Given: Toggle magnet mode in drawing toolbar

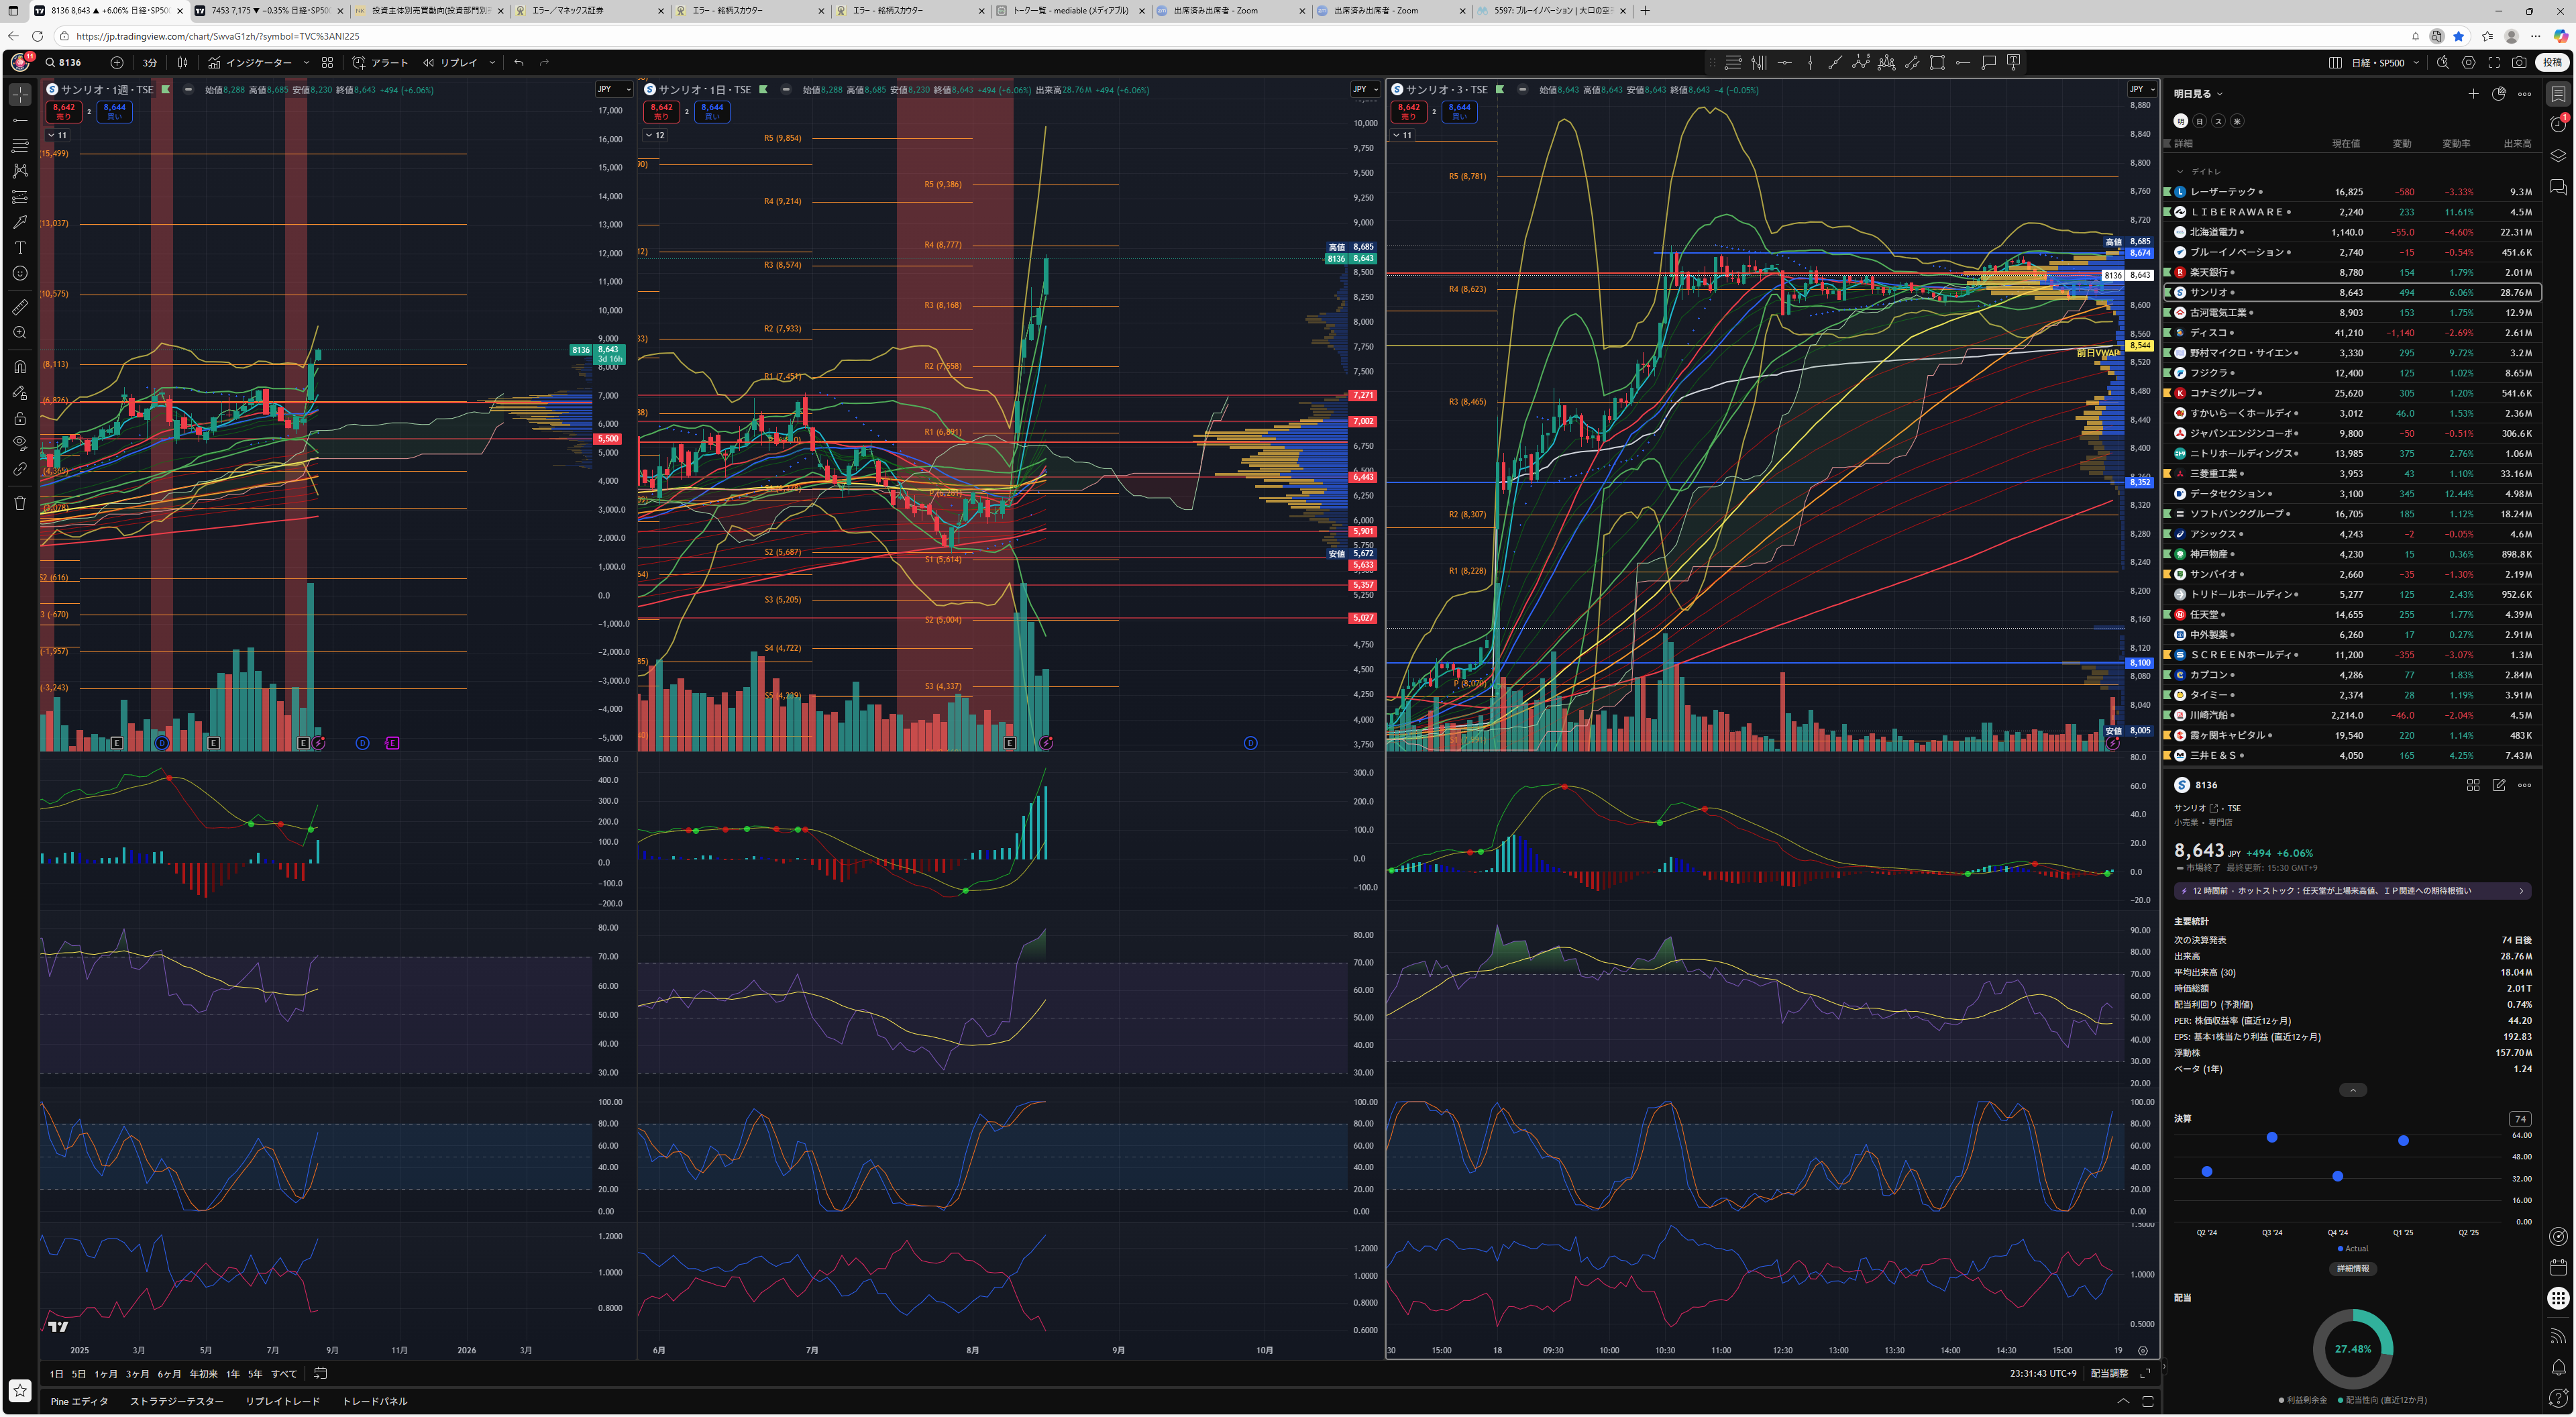Looking at the screenshot, I should click(20, 366).
